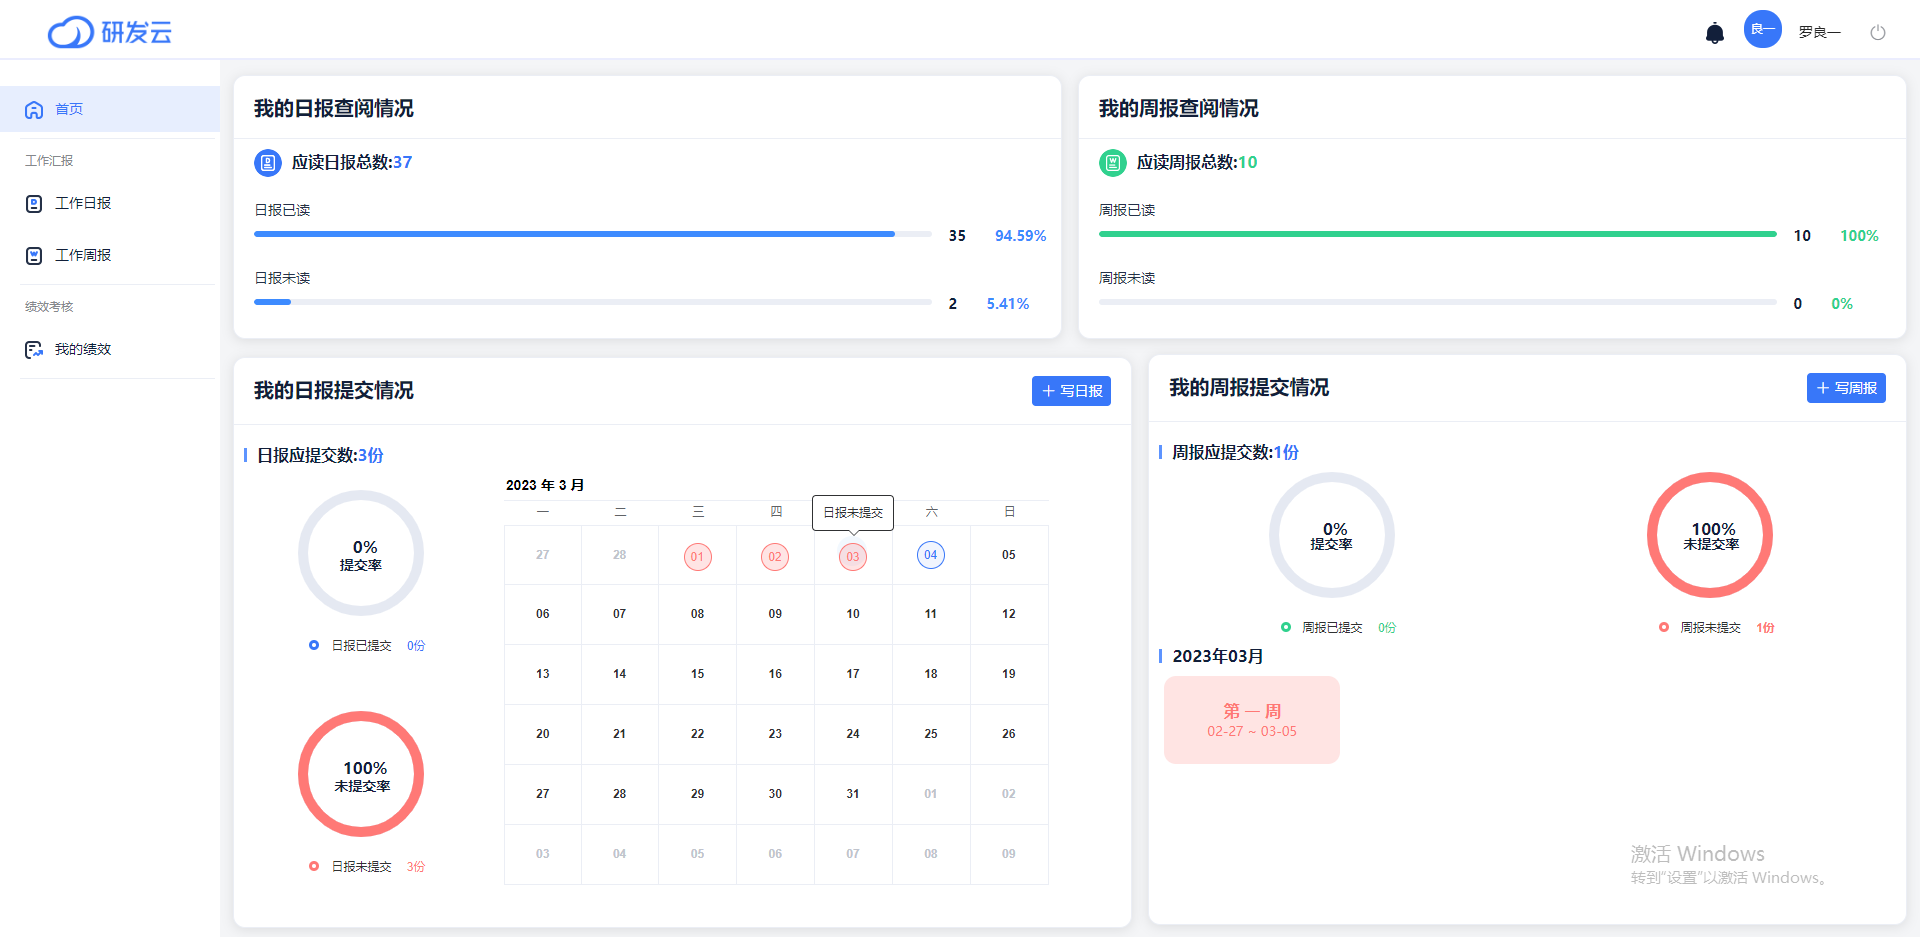The width and height of the screenshot is (1920, 937).
Task: Click the green 应读周报总数 icon
Action: click(x=1112, y=162)
